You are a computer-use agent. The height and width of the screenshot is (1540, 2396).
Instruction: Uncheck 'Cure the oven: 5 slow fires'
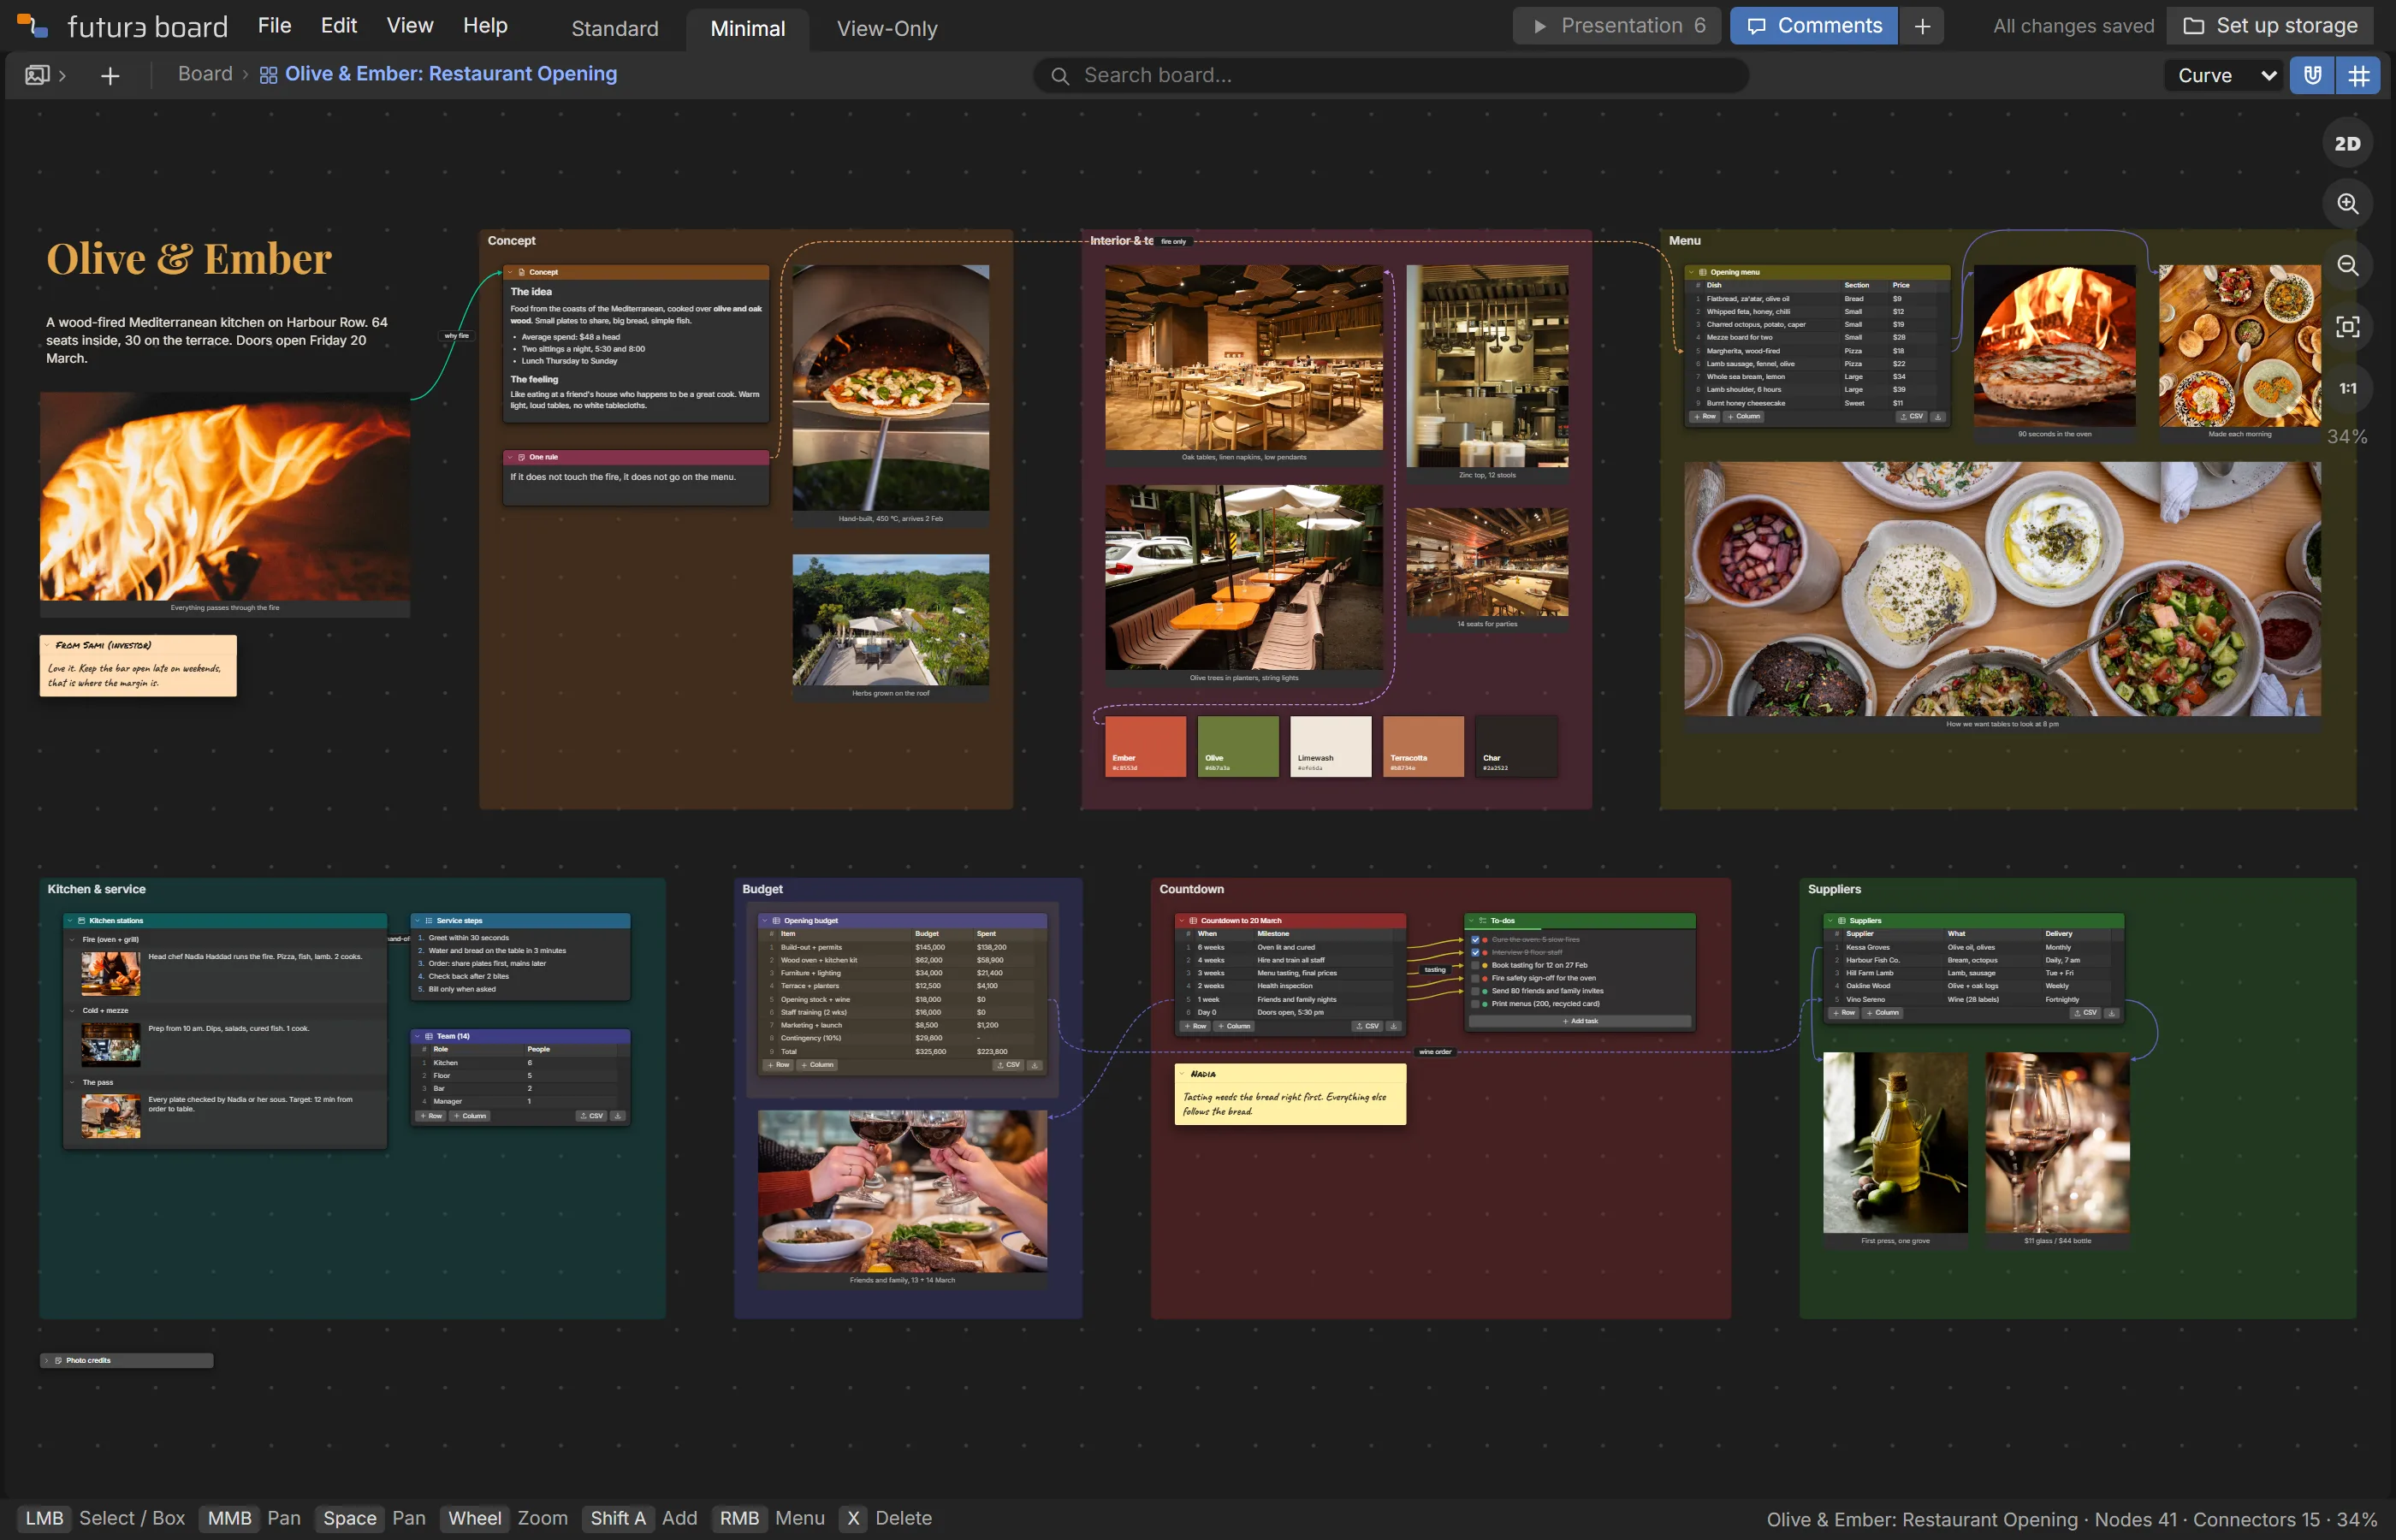[1475, 940]
